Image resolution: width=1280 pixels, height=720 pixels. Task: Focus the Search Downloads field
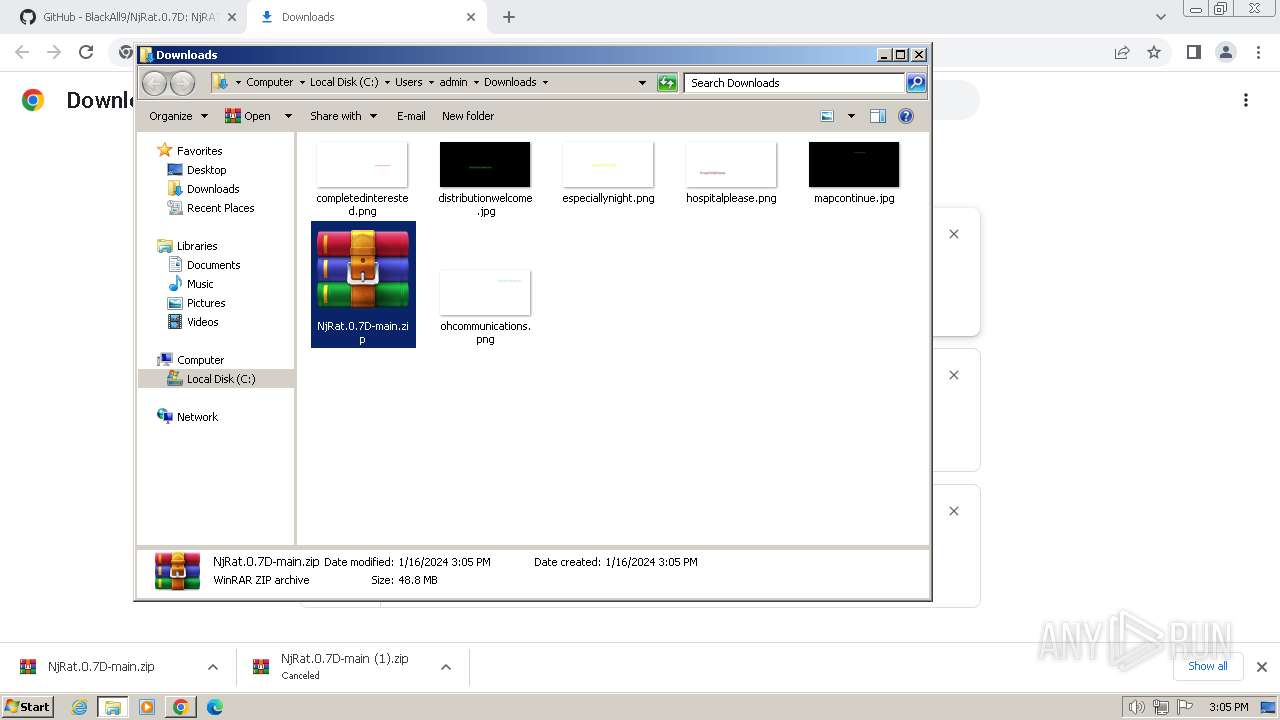point(794,83)
